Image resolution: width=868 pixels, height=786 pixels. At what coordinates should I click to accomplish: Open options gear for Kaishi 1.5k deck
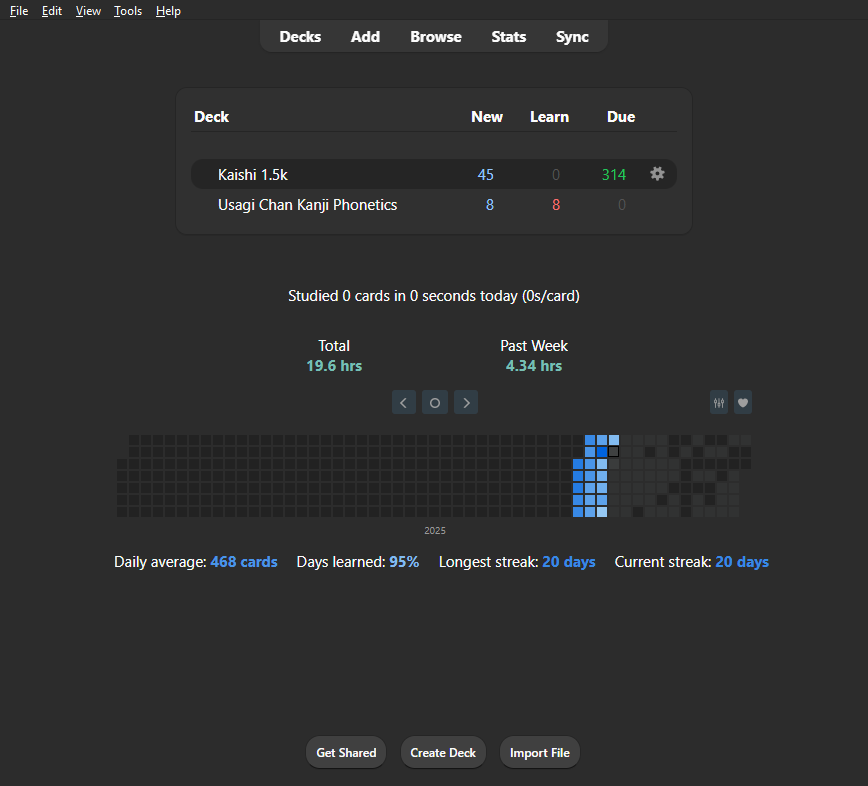pyautogui.click(x=657, y=174)
